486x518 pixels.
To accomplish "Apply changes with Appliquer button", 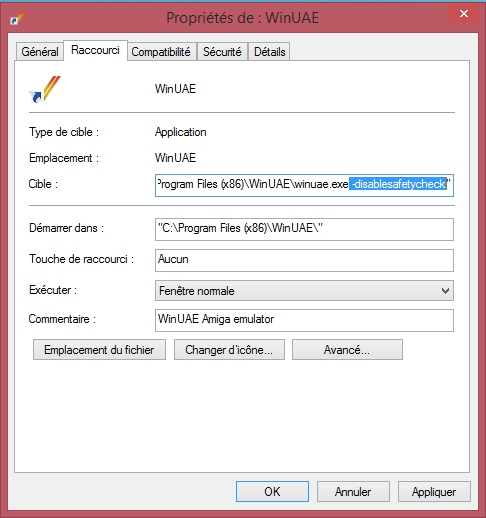I will pyautogui.click(x=434, y=491).
